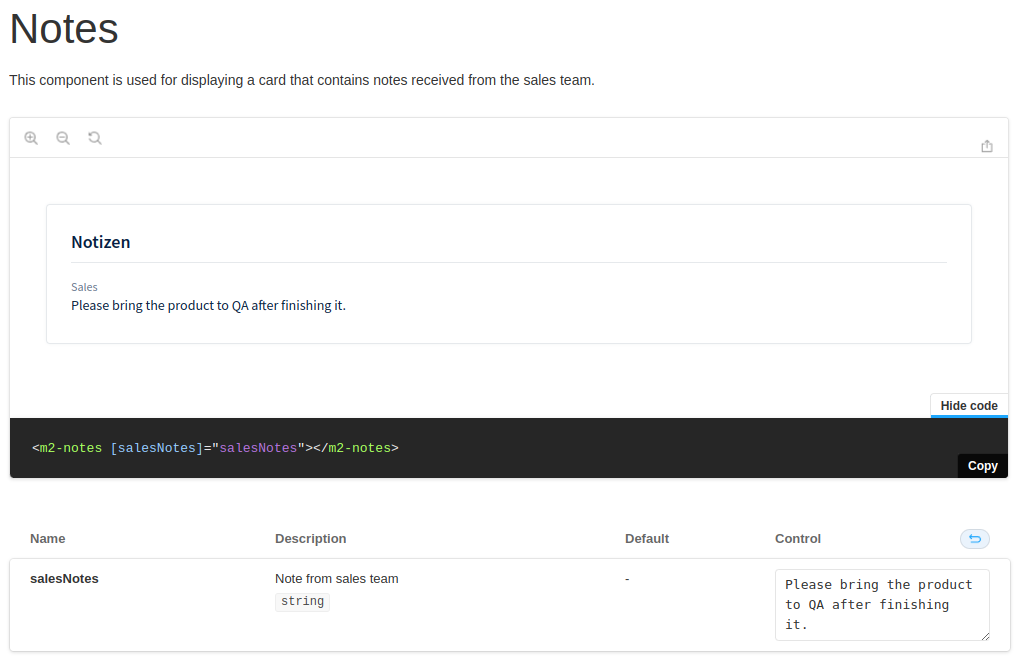Zoom out of the story canvas
This screenshot has height=664, width=1022.
pyautogui.click(x=63, y=137)
